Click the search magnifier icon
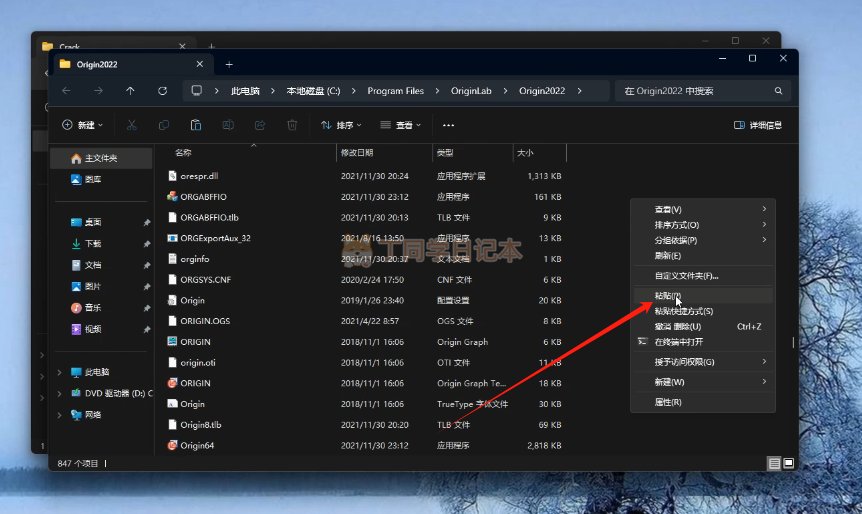 pos(779,91)
